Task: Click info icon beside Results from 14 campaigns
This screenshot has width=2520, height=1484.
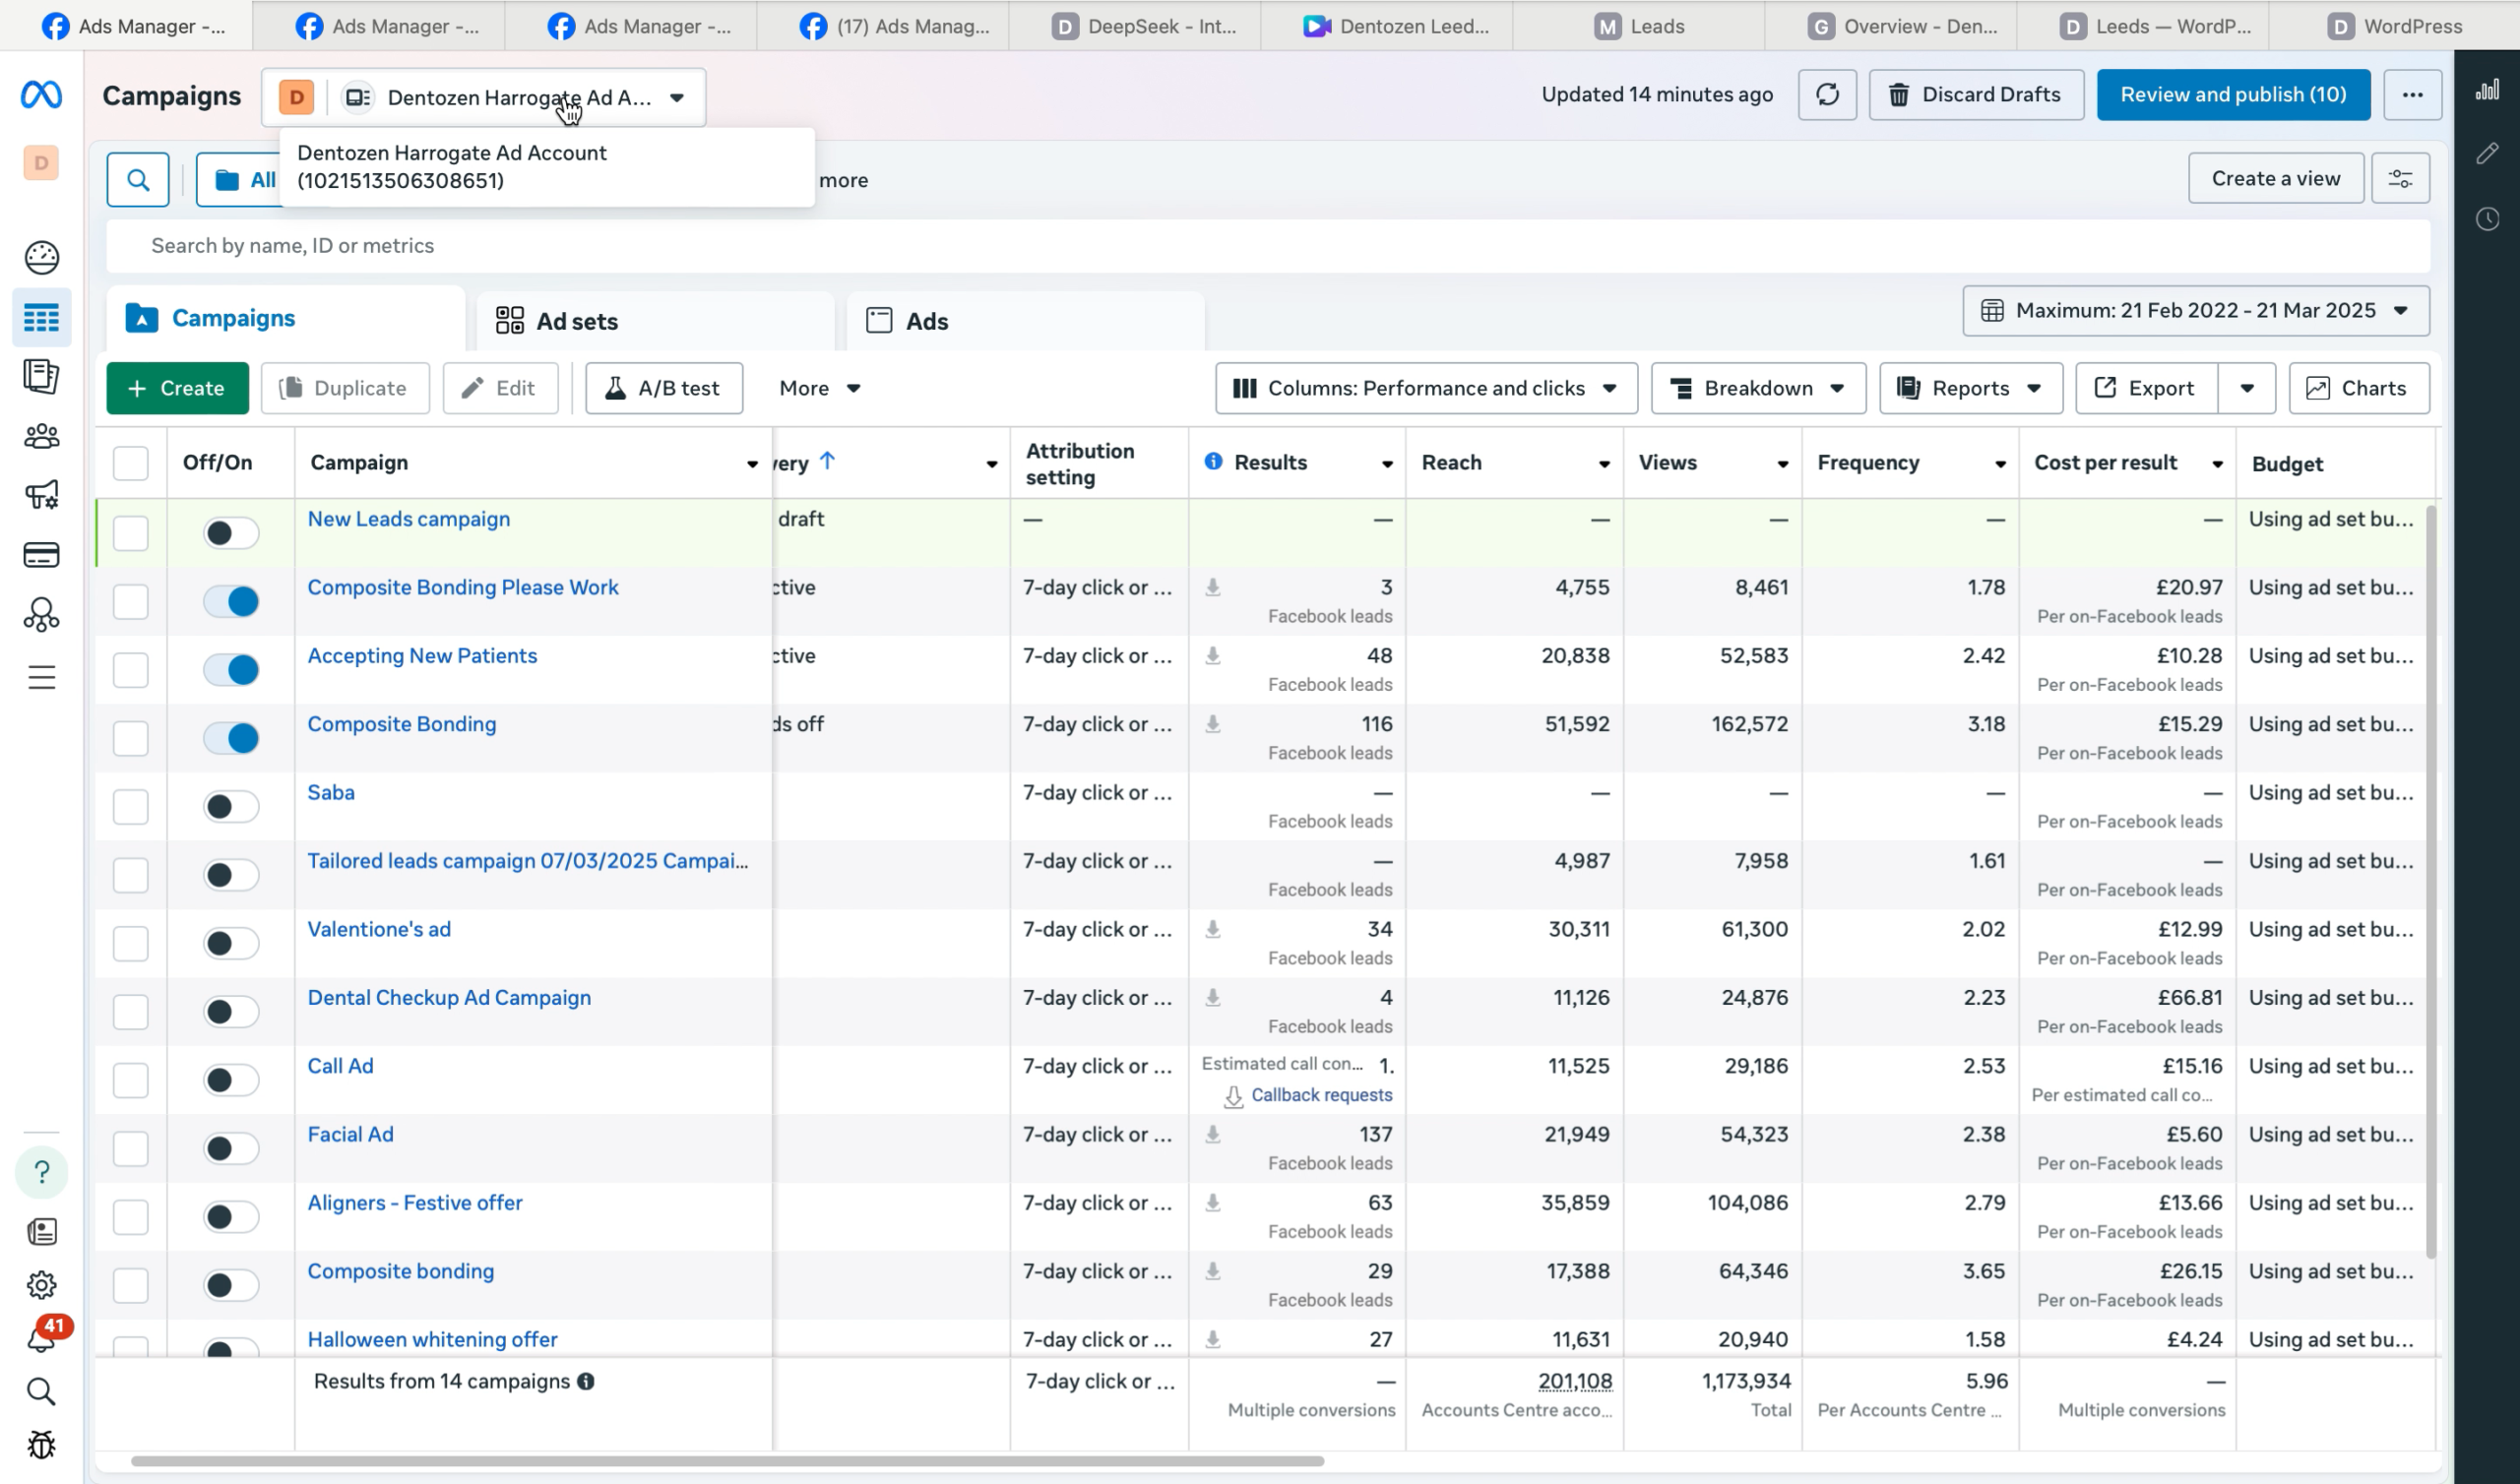Action: tap(586, 1381)
